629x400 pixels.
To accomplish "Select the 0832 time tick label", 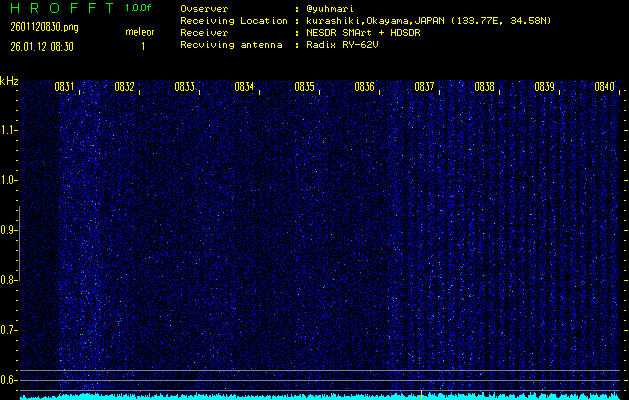I will click(124, 87).
